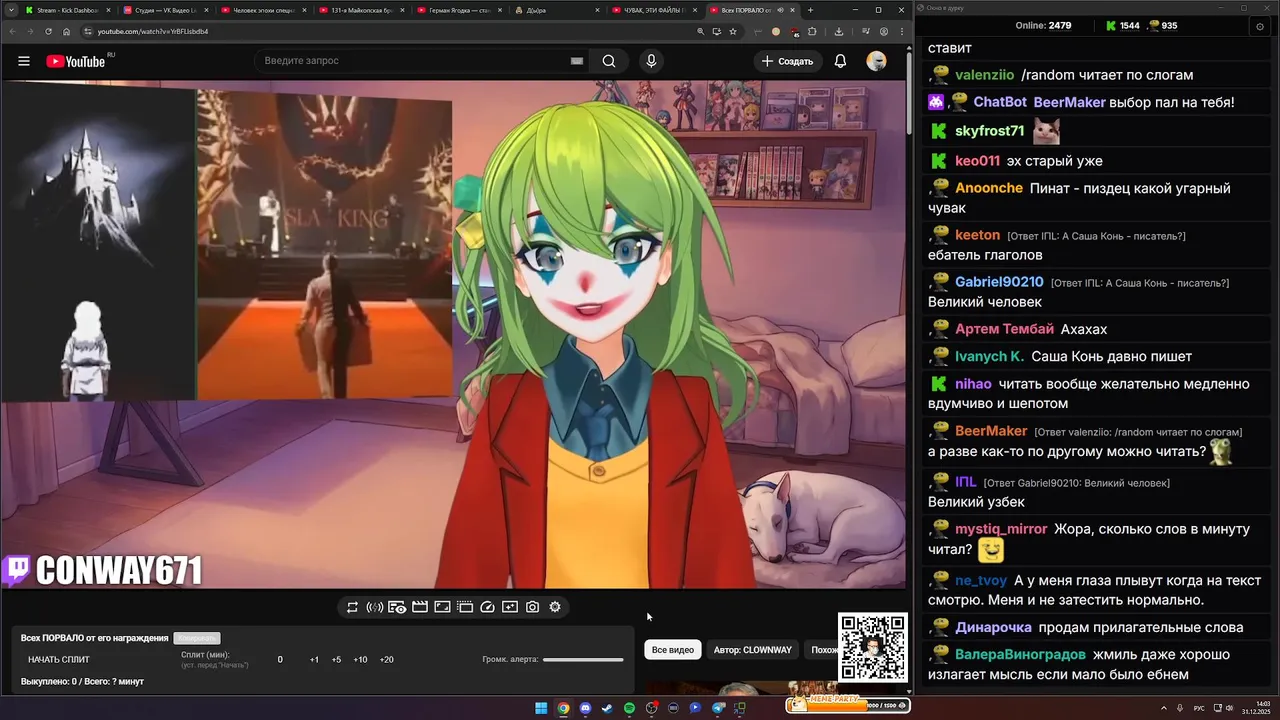Viewport: 1280px width, 720px height.
Task: Click the dashed-rectangle theater icon
Action: (x=465, y=607)
